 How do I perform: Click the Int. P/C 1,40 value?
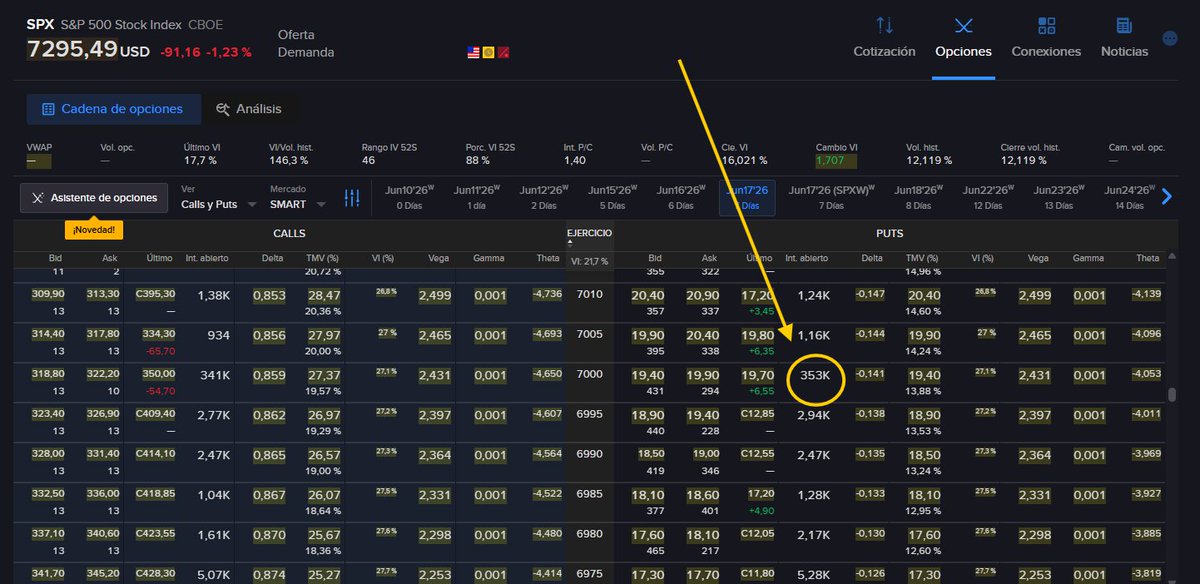(x=575, y=160)
